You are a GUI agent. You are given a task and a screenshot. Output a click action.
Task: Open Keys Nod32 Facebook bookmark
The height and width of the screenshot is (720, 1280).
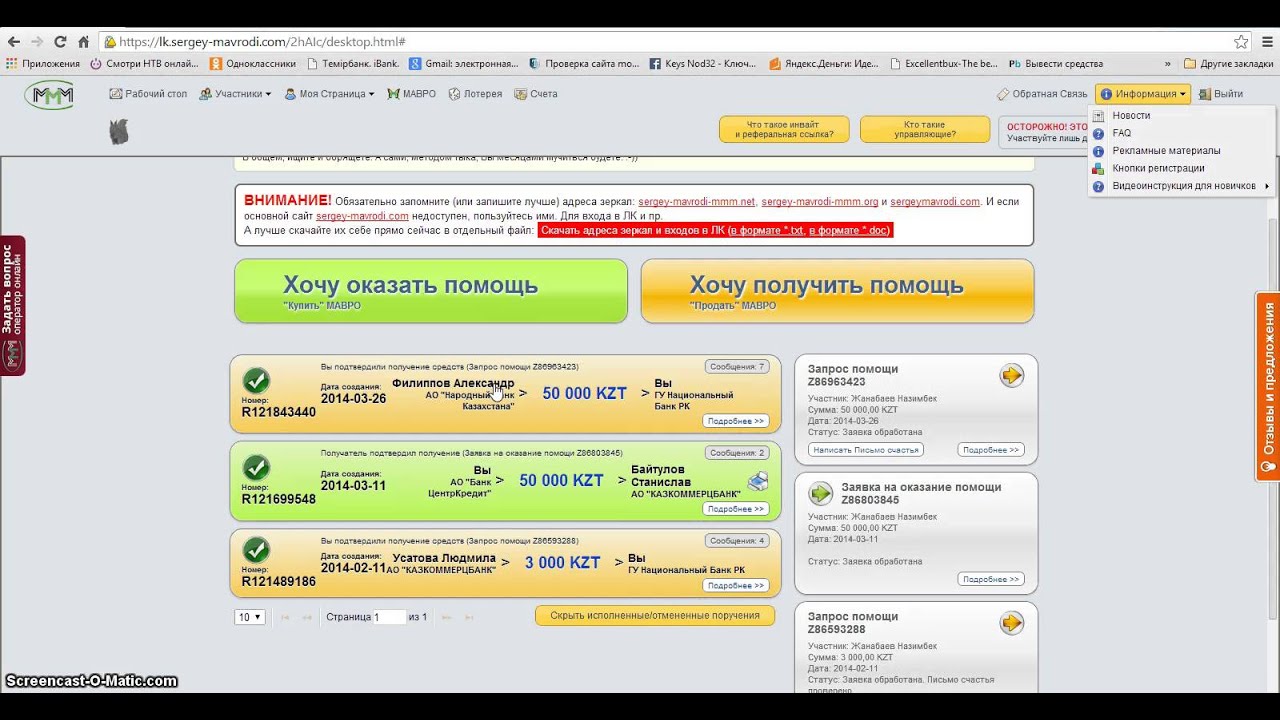coord(703,64)
